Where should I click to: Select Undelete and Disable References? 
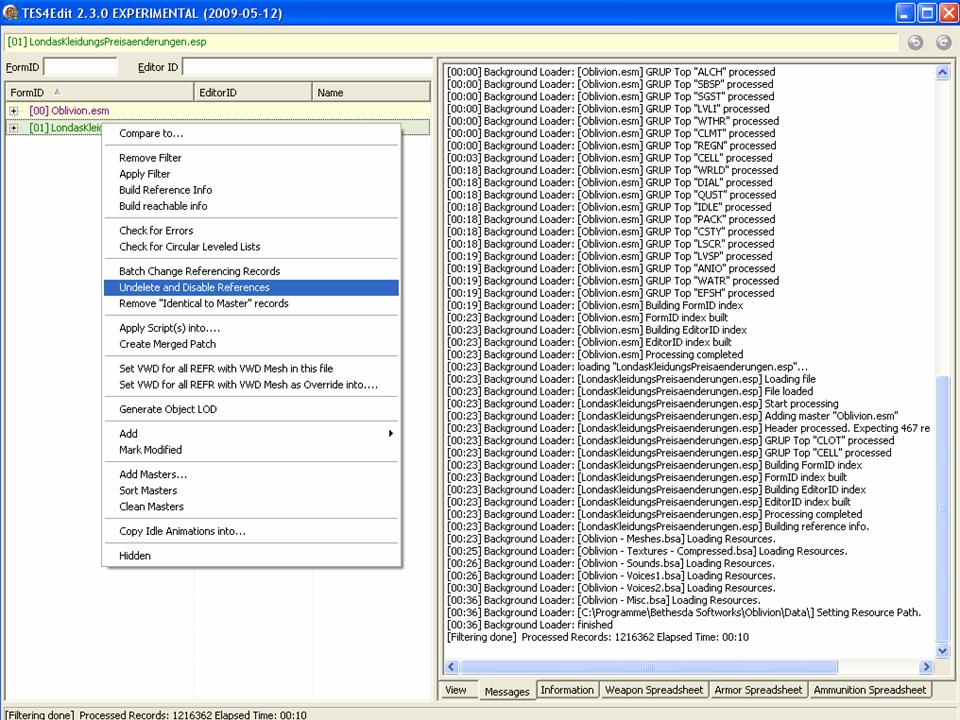(x=251, y=287)
